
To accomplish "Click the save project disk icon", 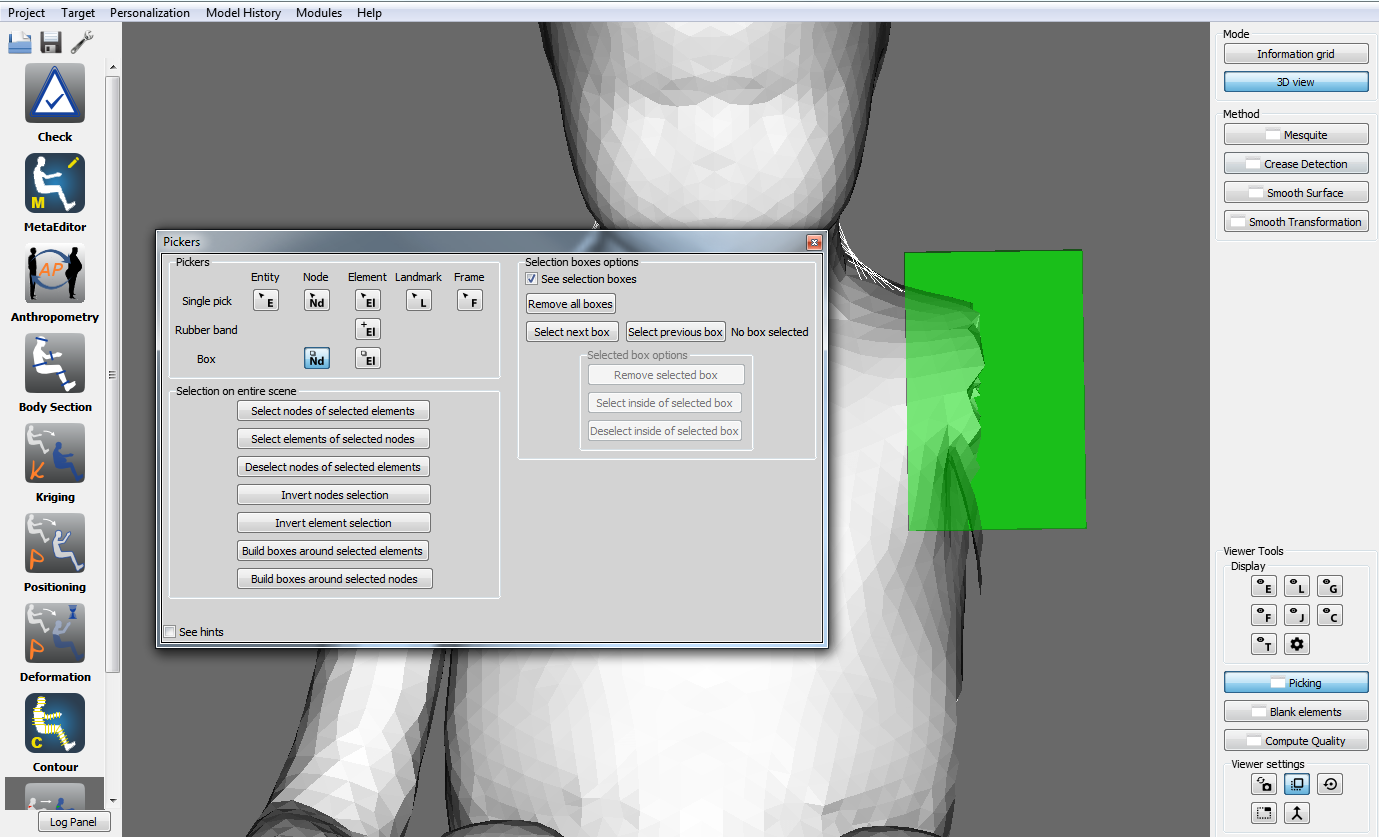I will (51, 42).
